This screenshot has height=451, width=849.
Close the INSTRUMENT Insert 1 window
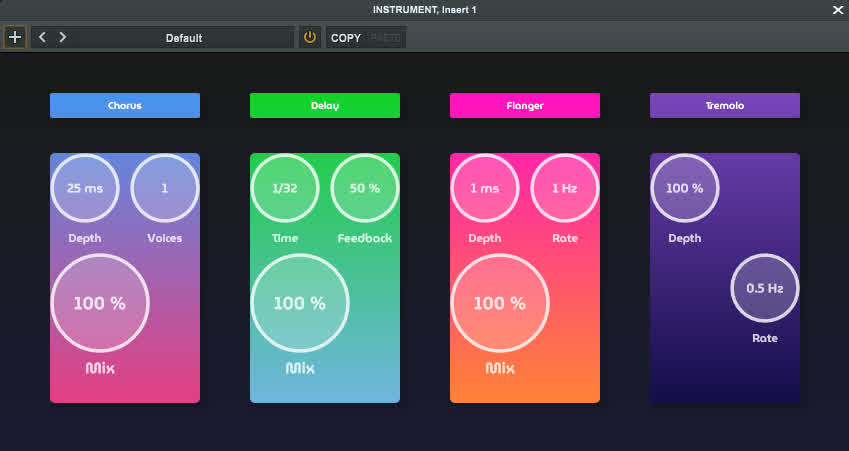(838, 10)
